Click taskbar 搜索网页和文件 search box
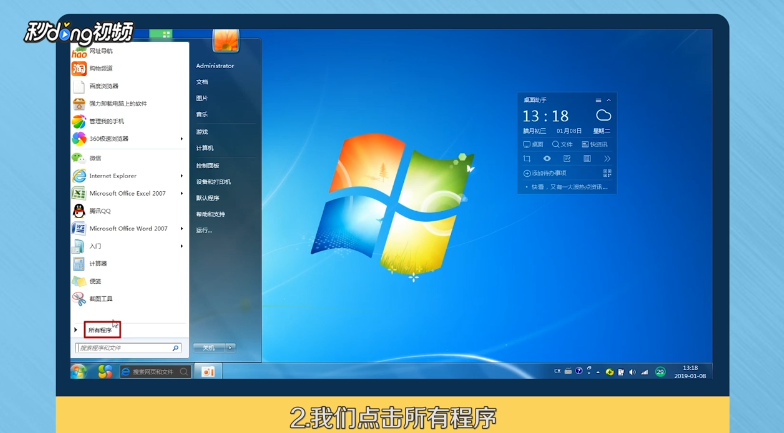Image resolution: width=784 pixels, height=433 pixels. coord(156,372)
